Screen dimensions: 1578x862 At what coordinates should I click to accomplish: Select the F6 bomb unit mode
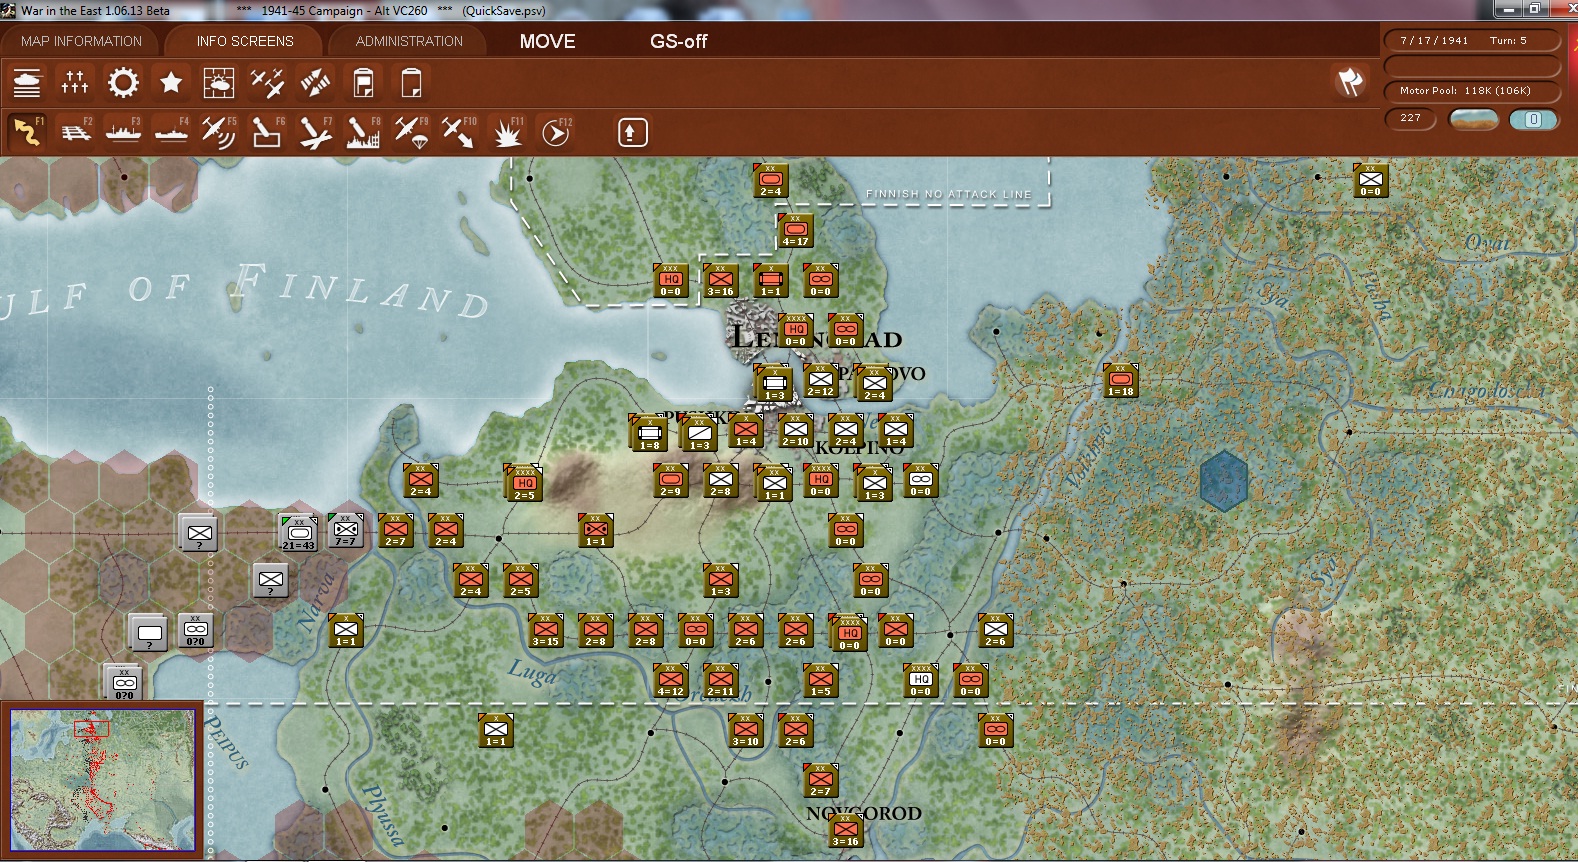point(267,132)
